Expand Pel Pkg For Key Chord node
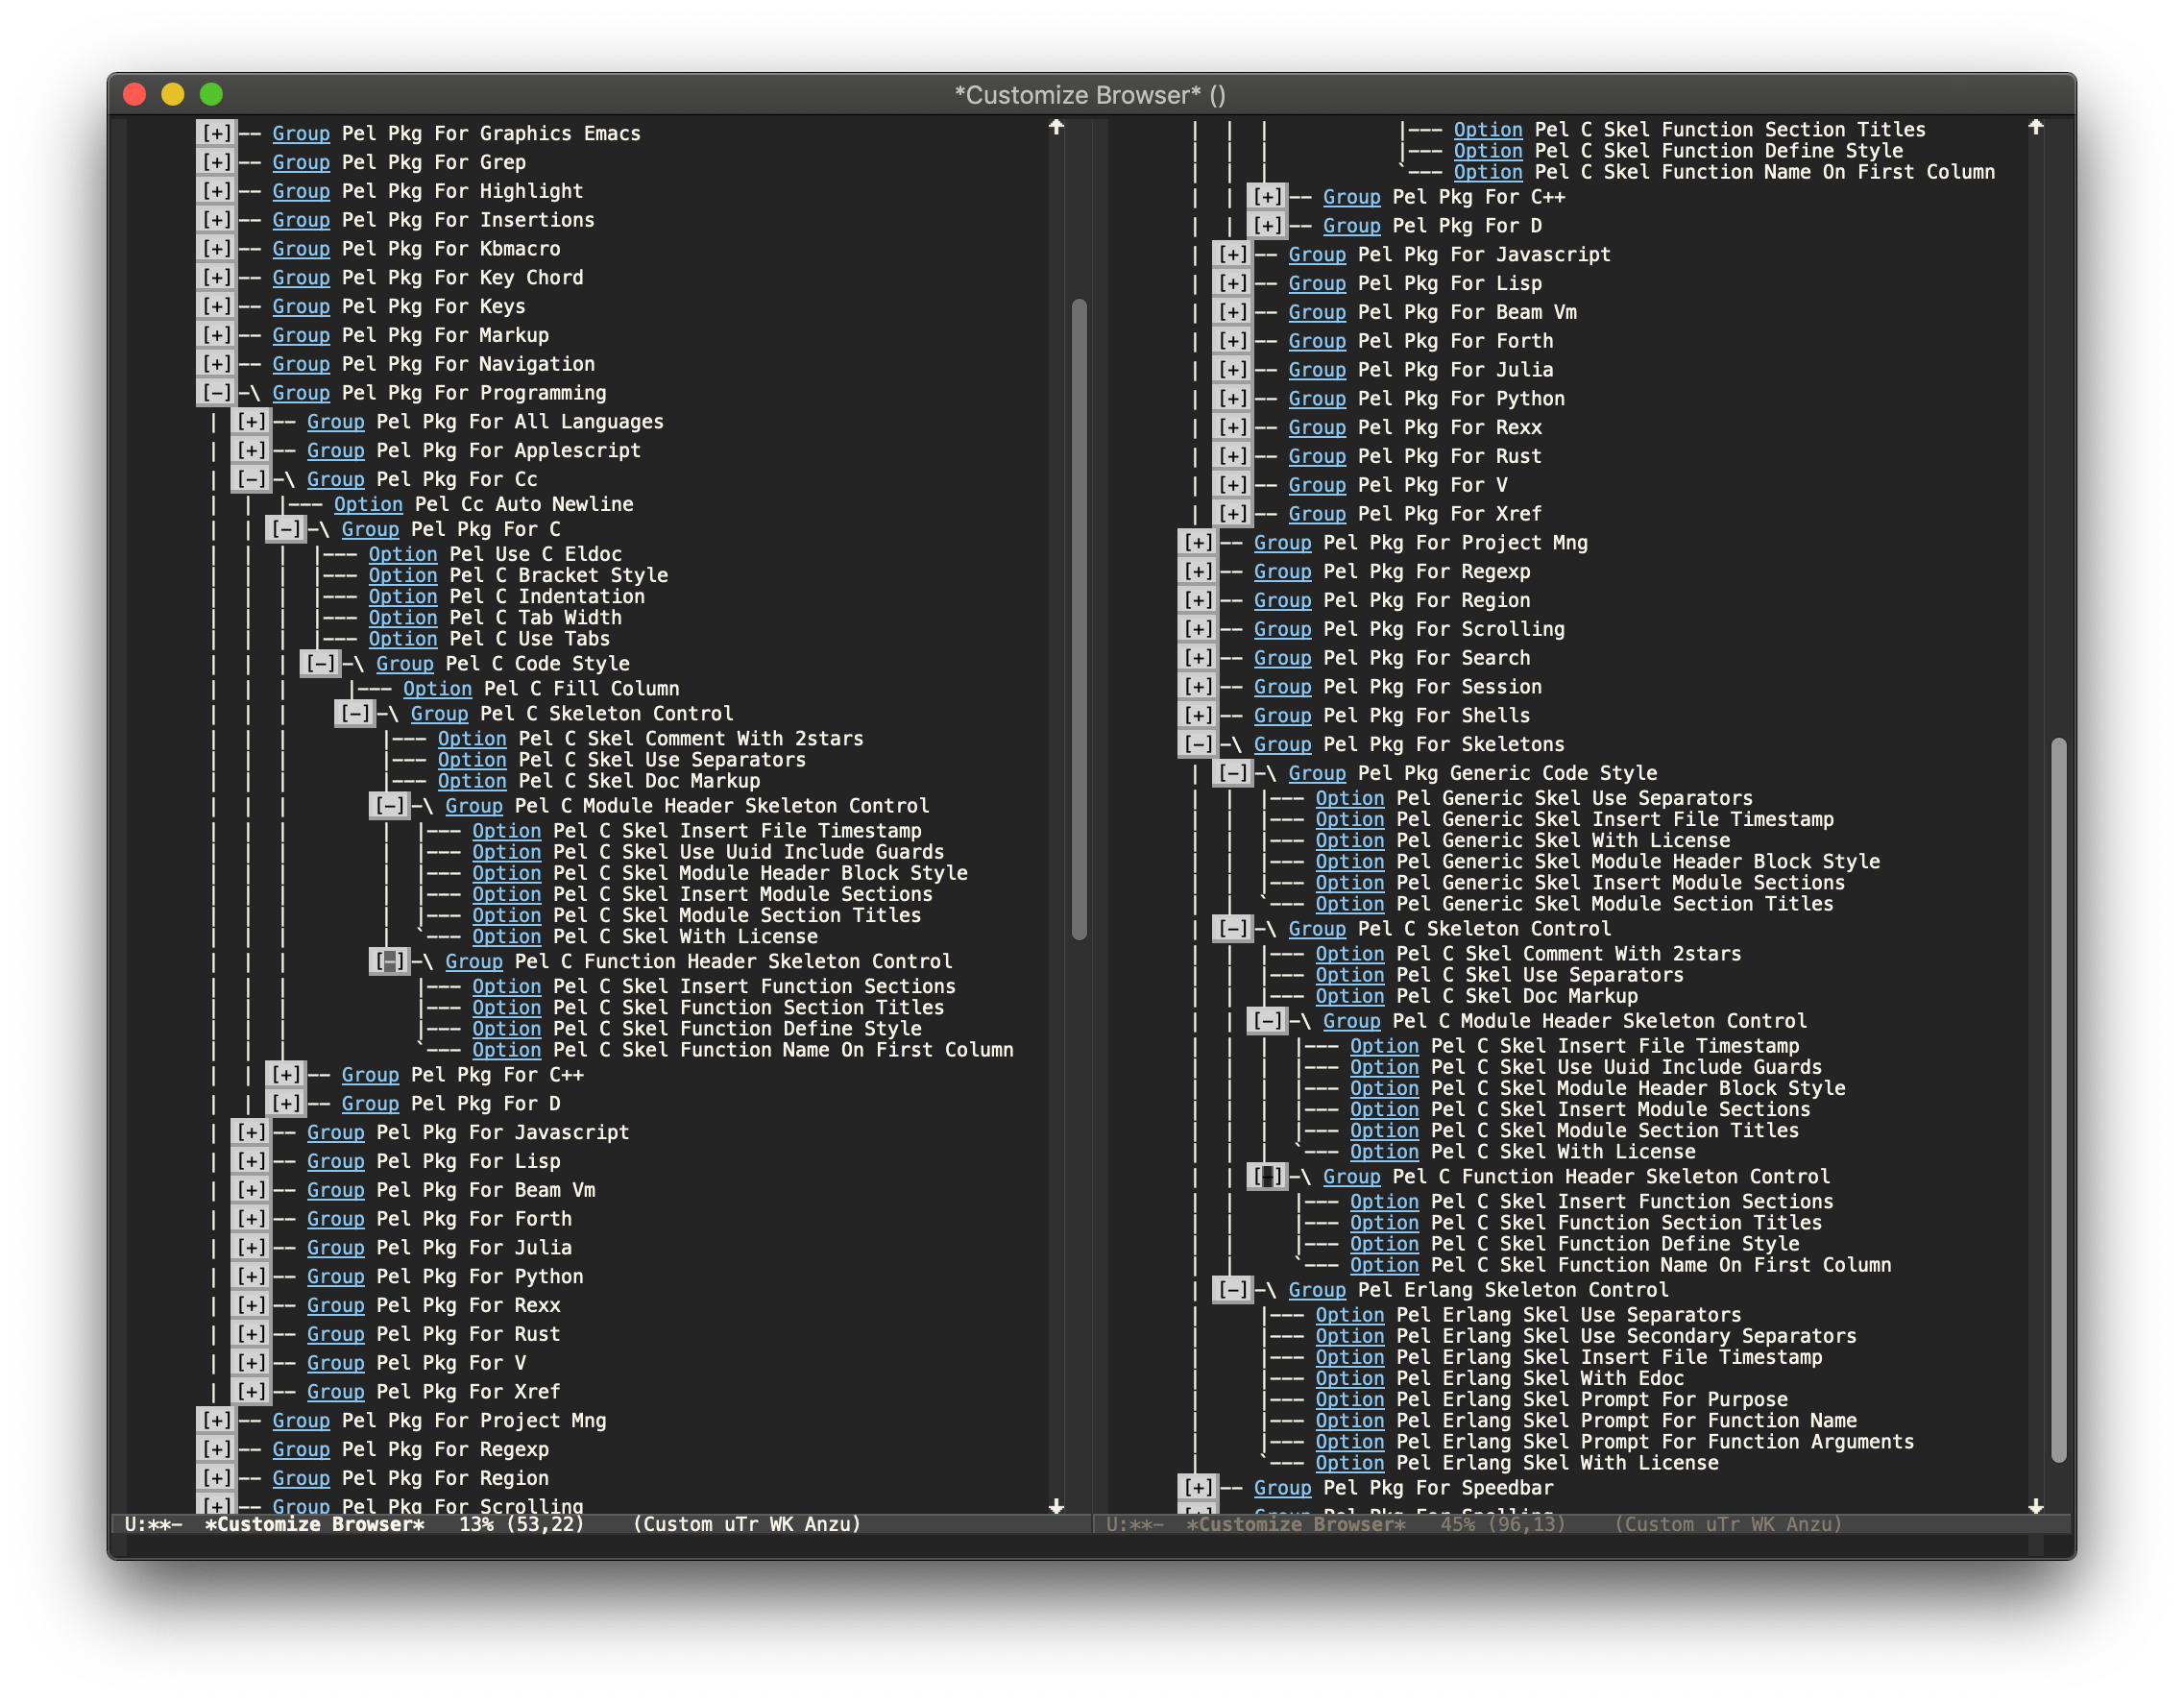The height and width of the screenshot is (1702, 2184). click(x=216, y=277)
